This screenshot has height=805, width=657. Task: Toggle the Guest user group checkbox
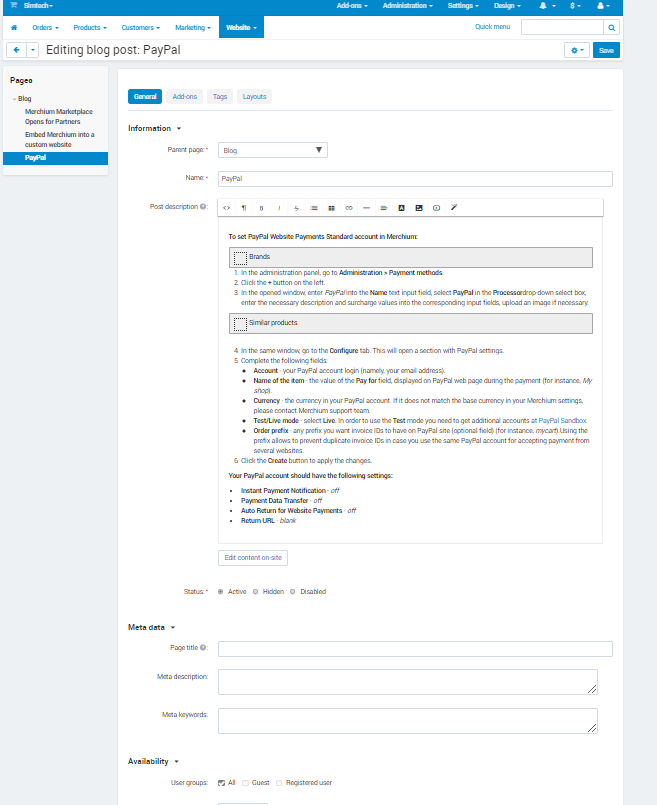click(245, 783)
